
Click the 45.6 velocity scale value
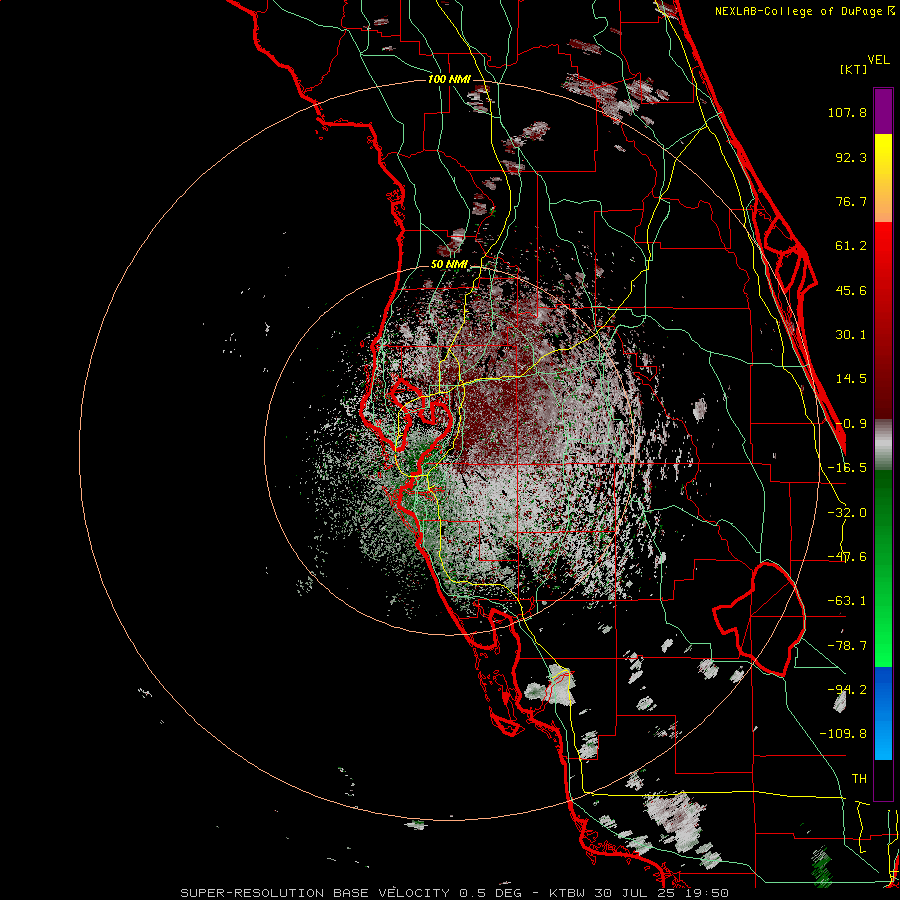[851, 290]
